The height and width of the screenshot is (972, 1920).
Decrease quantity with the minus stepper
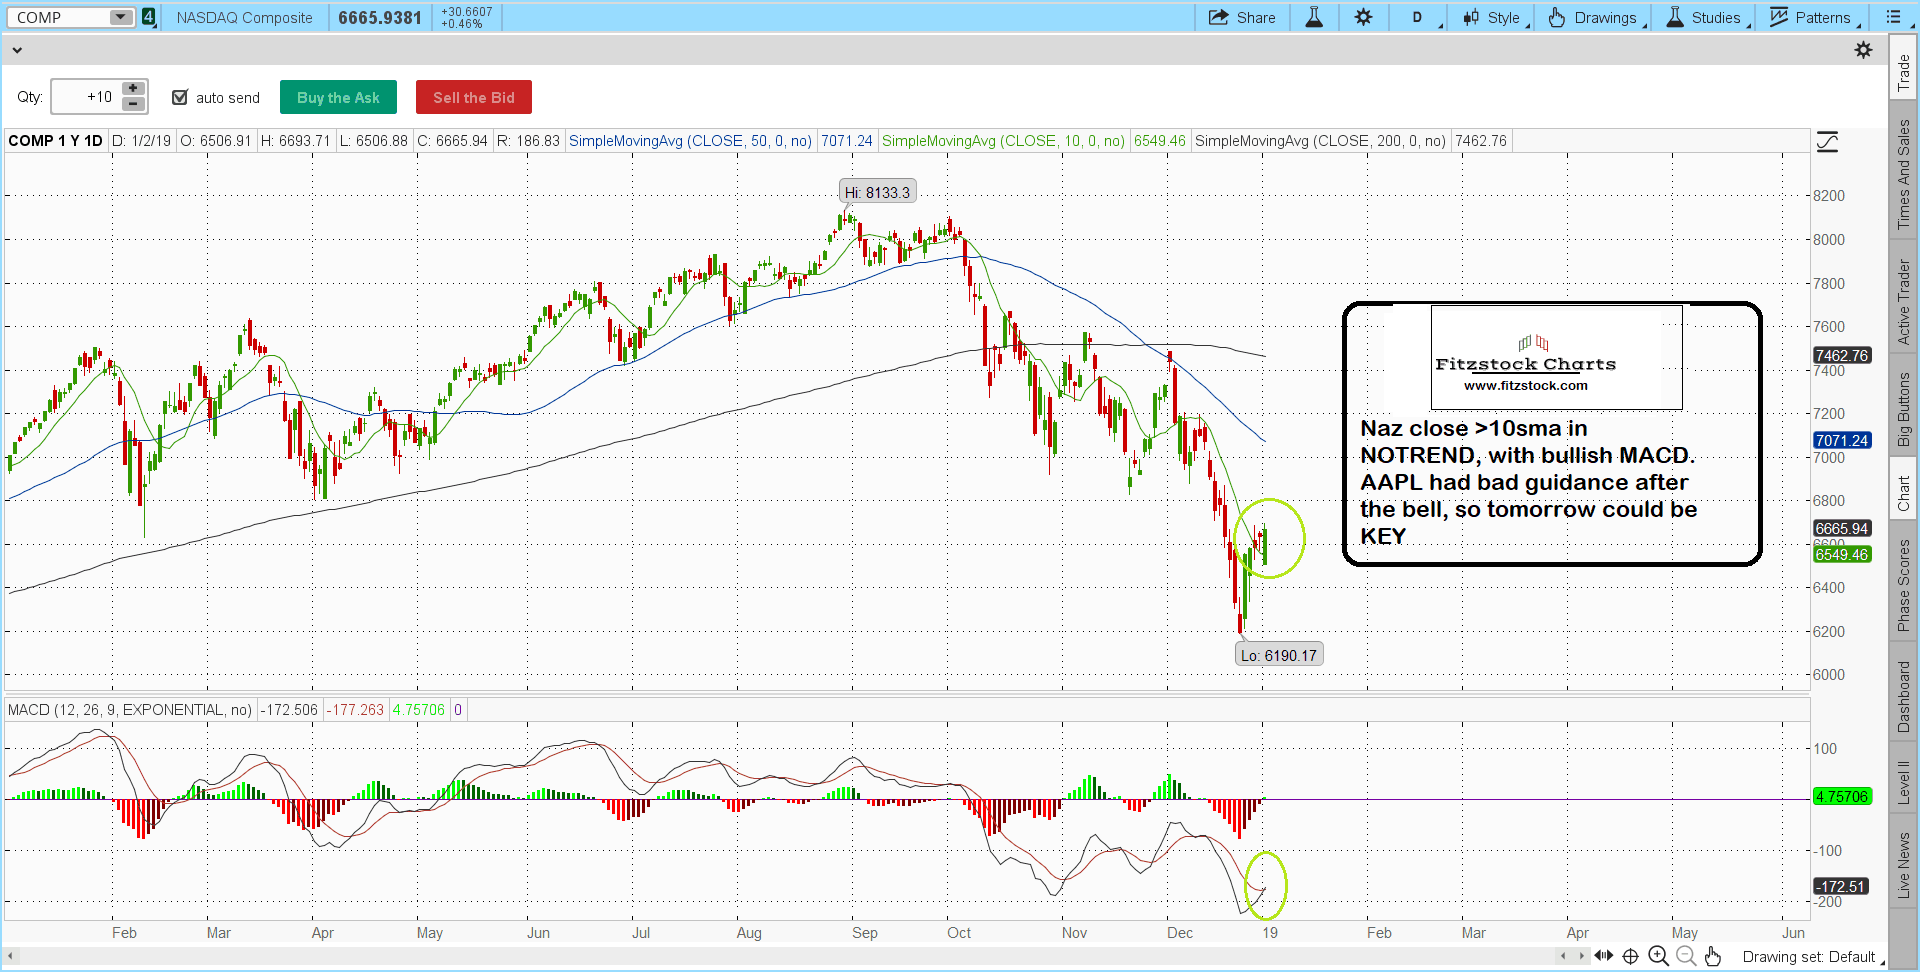click(x=133, y=104)
